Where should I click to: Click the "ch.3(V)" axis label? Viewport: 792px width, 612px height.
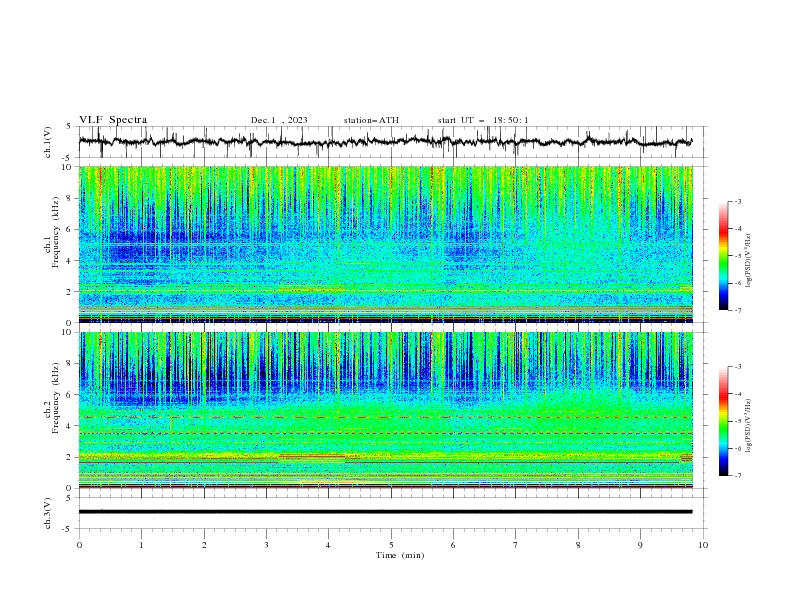coord(48,513)
